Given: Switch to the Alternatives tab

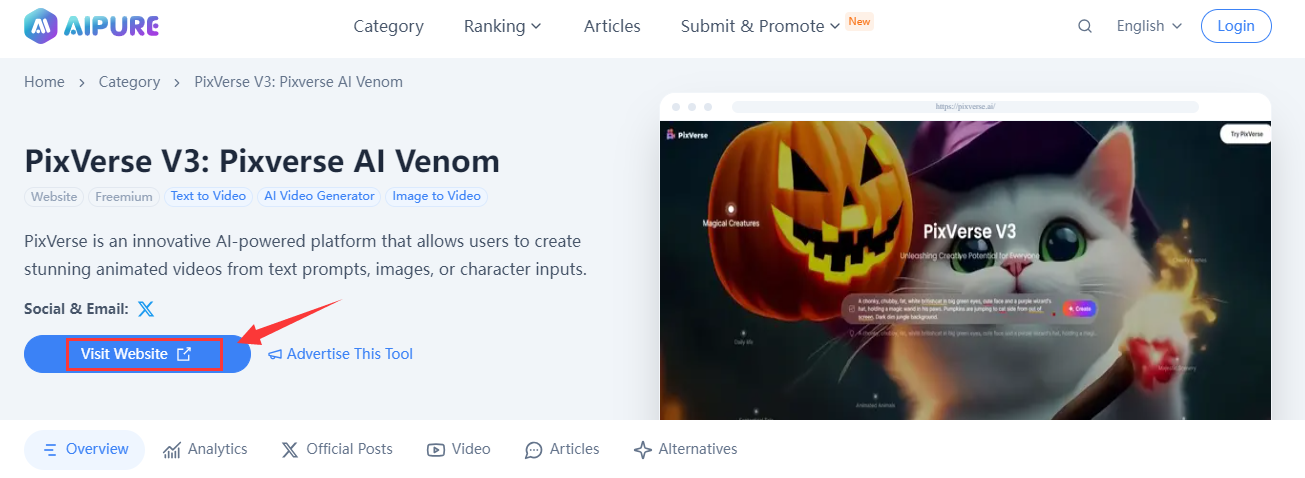Looking at the screenshot, I should (x=686, y=450).
